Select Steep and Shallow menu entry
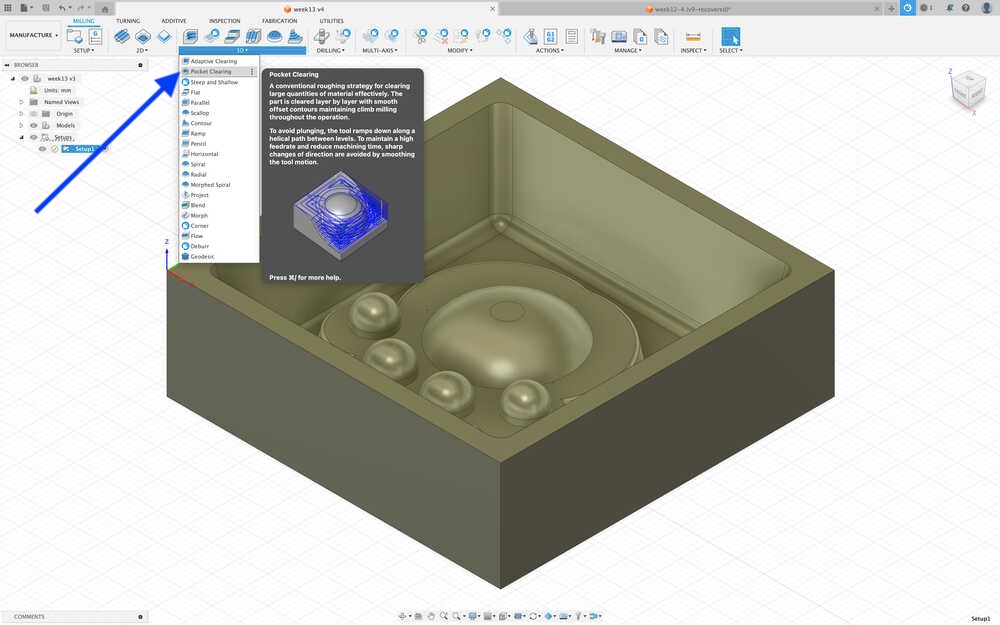1000x625 pixels. point(219,82)
